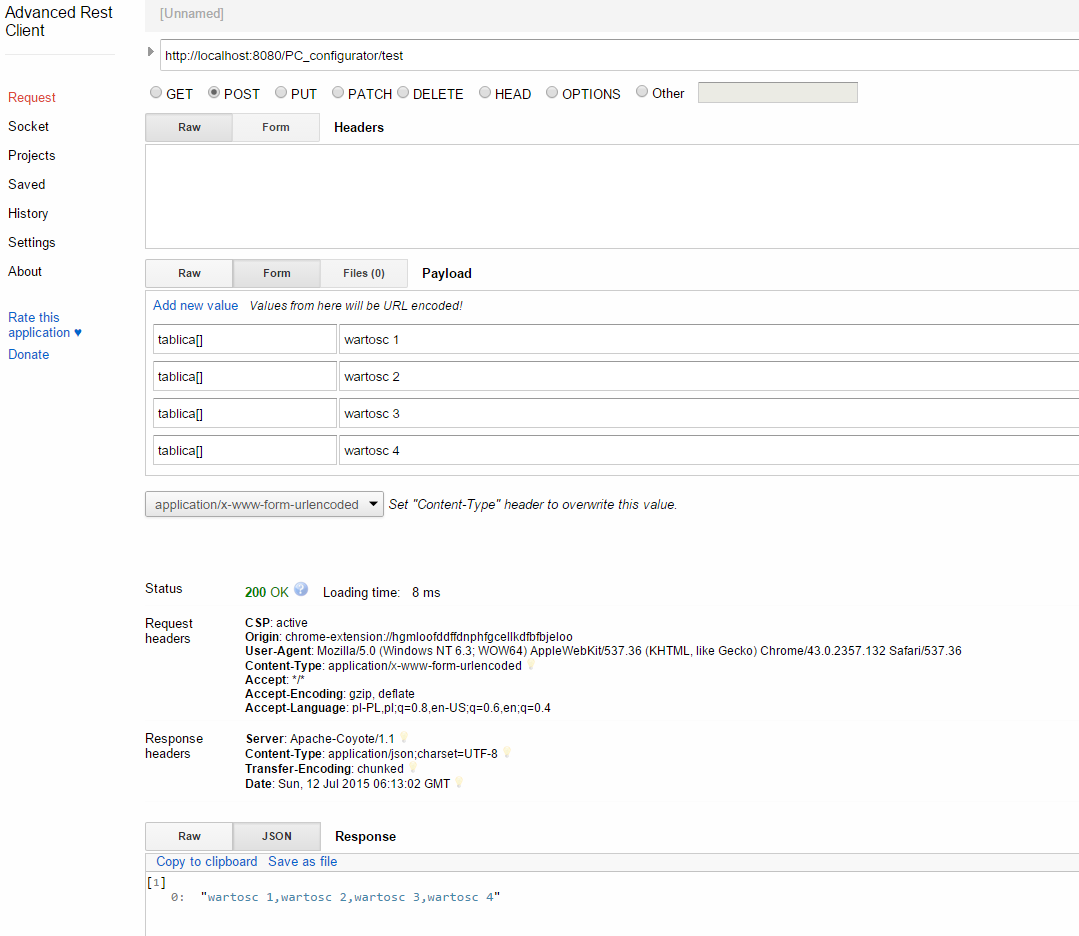Select the PATCH method radio button

click(x=338, y=92)
